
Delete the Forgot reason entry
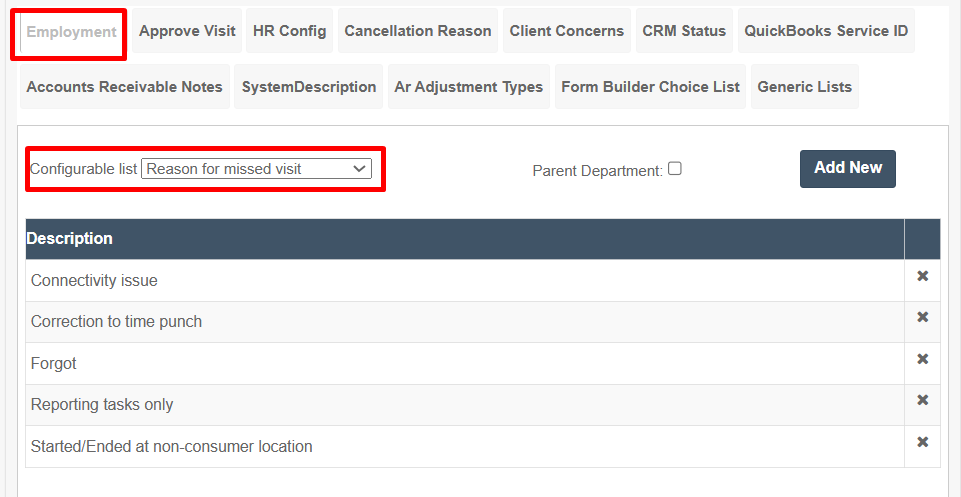click(922, 359)
